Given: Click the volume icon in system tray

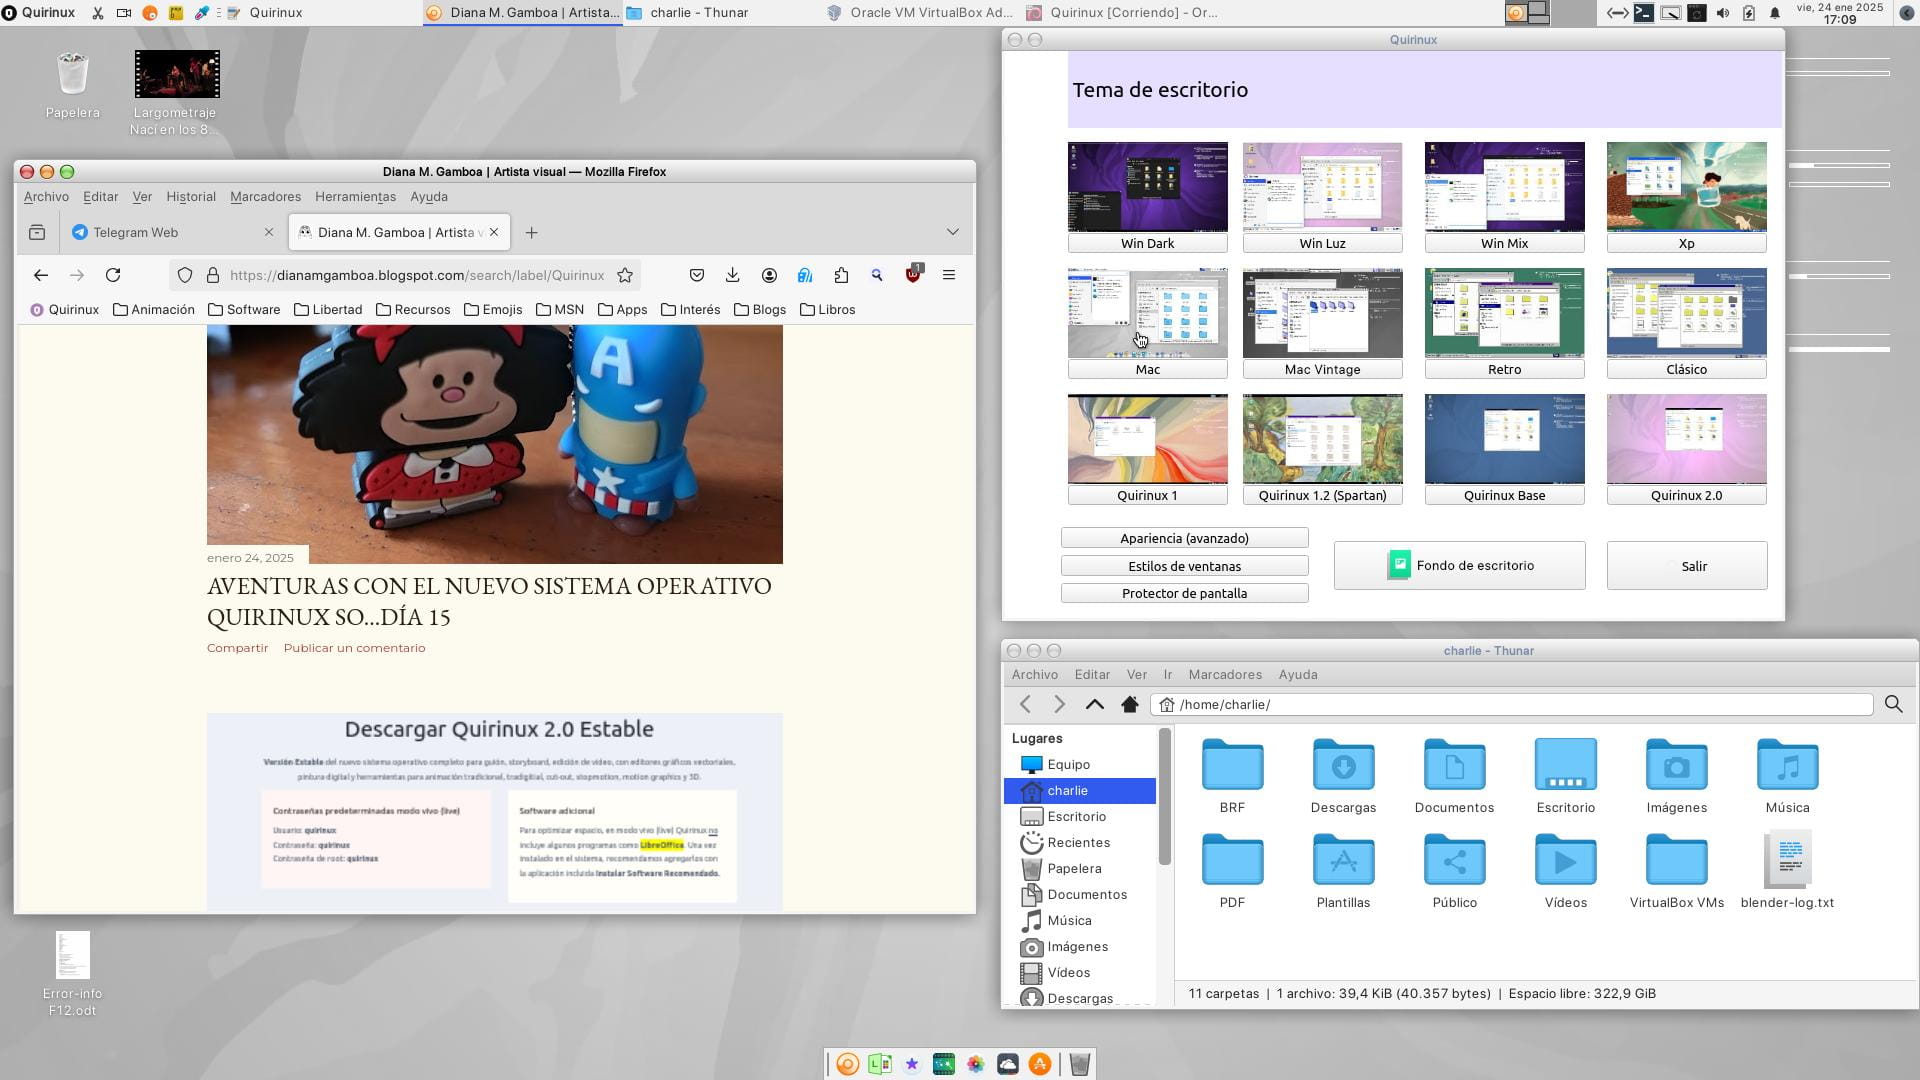Looking at the screenshot, I should [x=1722, y=13].
